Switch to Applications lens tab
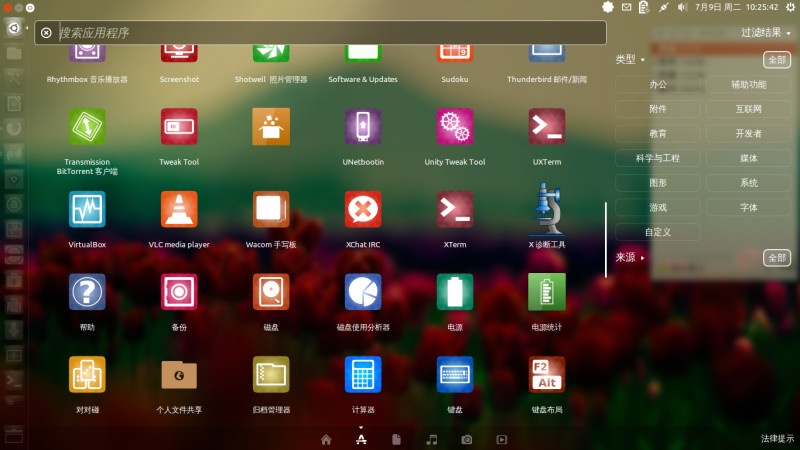This screenshot has width=800, height=450. 361,439
